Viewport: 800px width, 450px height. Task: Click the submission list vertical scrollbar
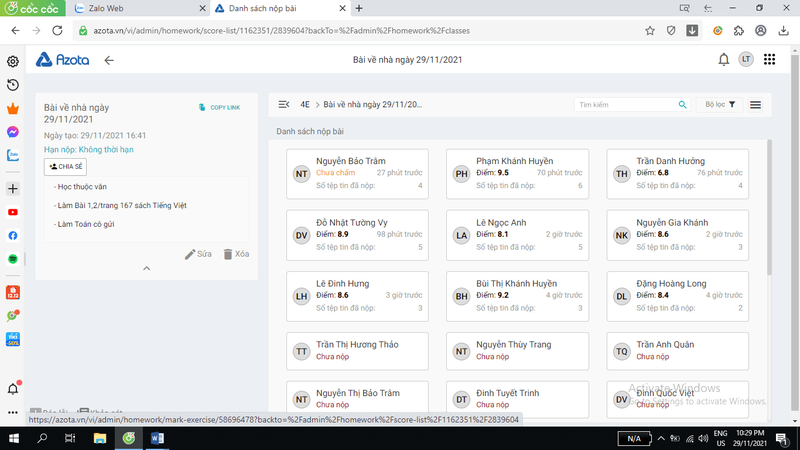click(x=769, y=207)
